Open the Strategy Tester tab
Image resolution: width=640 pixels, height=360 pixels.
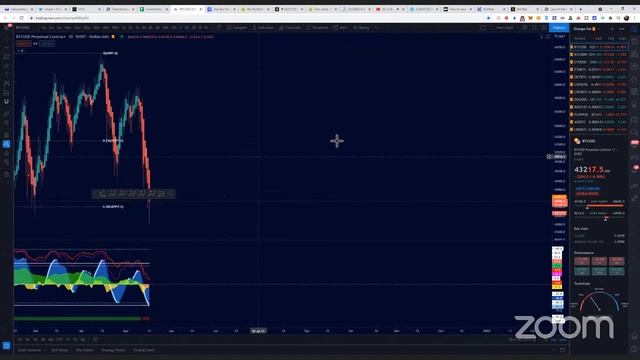tap(113, 350)
